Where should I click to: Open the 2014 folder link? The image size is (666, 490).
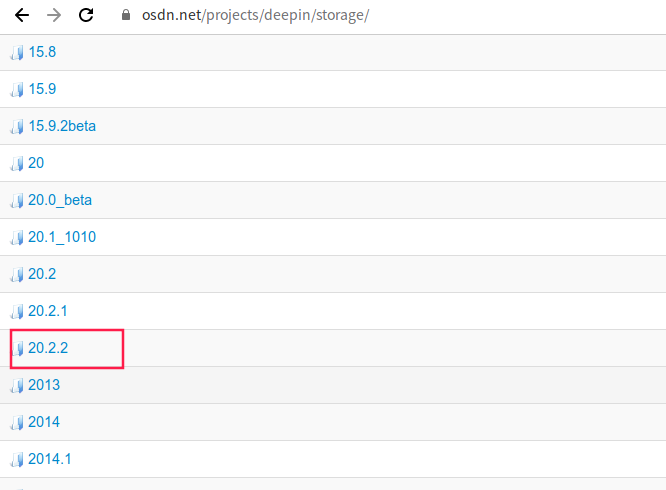(44, 422)
